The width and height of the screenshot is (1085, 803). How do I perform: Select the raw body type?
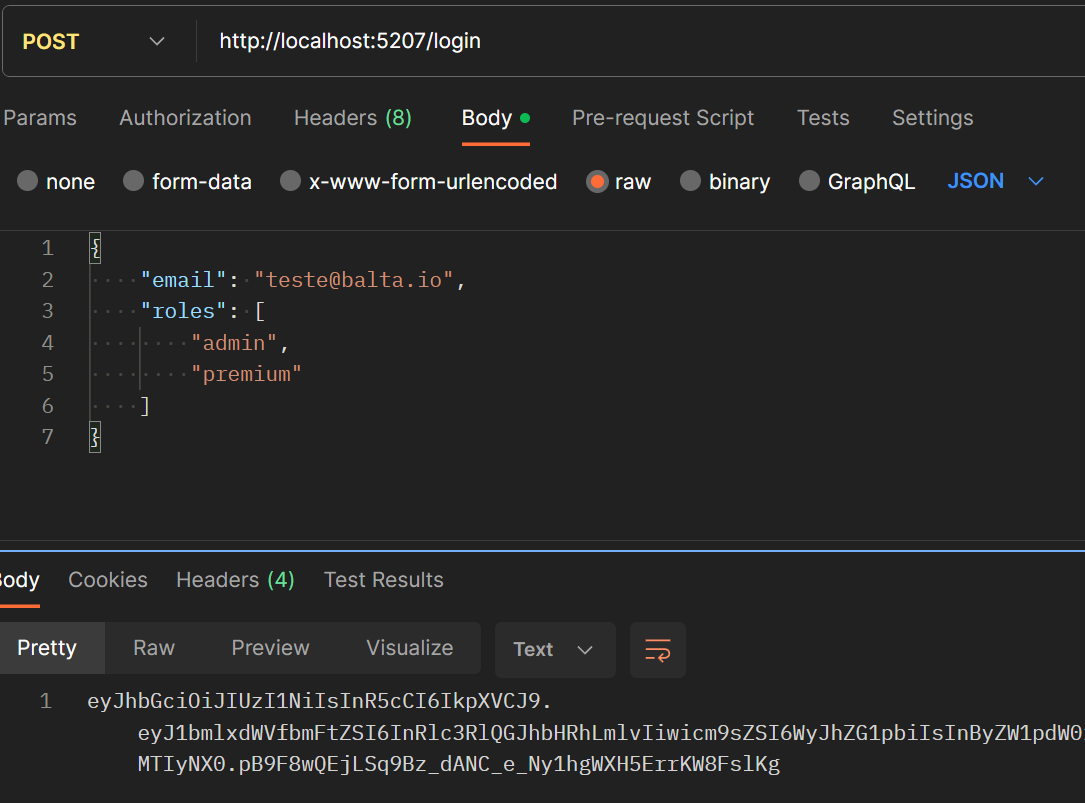pos(619,181)
